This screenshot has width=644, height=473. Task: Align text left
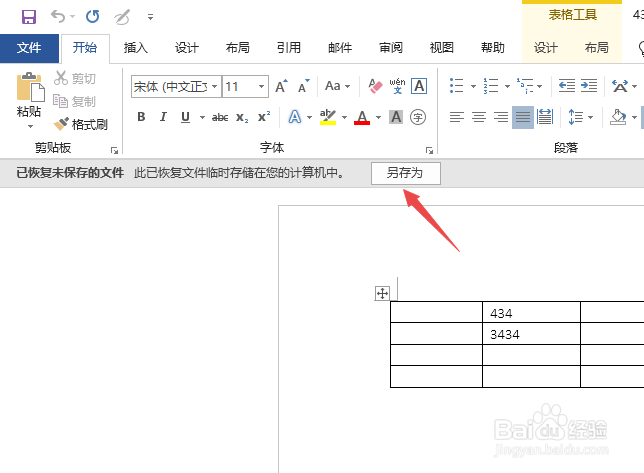456,117
